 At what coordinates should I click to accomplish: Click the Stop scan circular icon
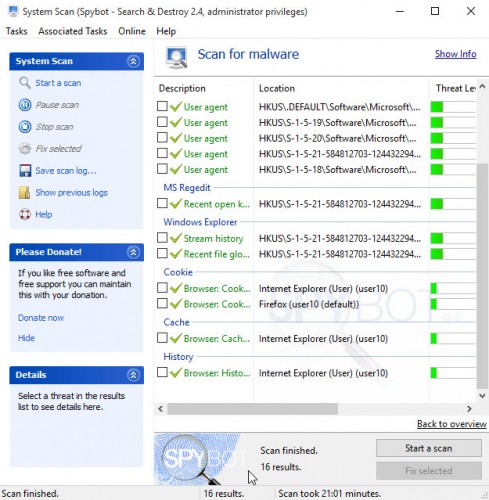coord(25,127)
